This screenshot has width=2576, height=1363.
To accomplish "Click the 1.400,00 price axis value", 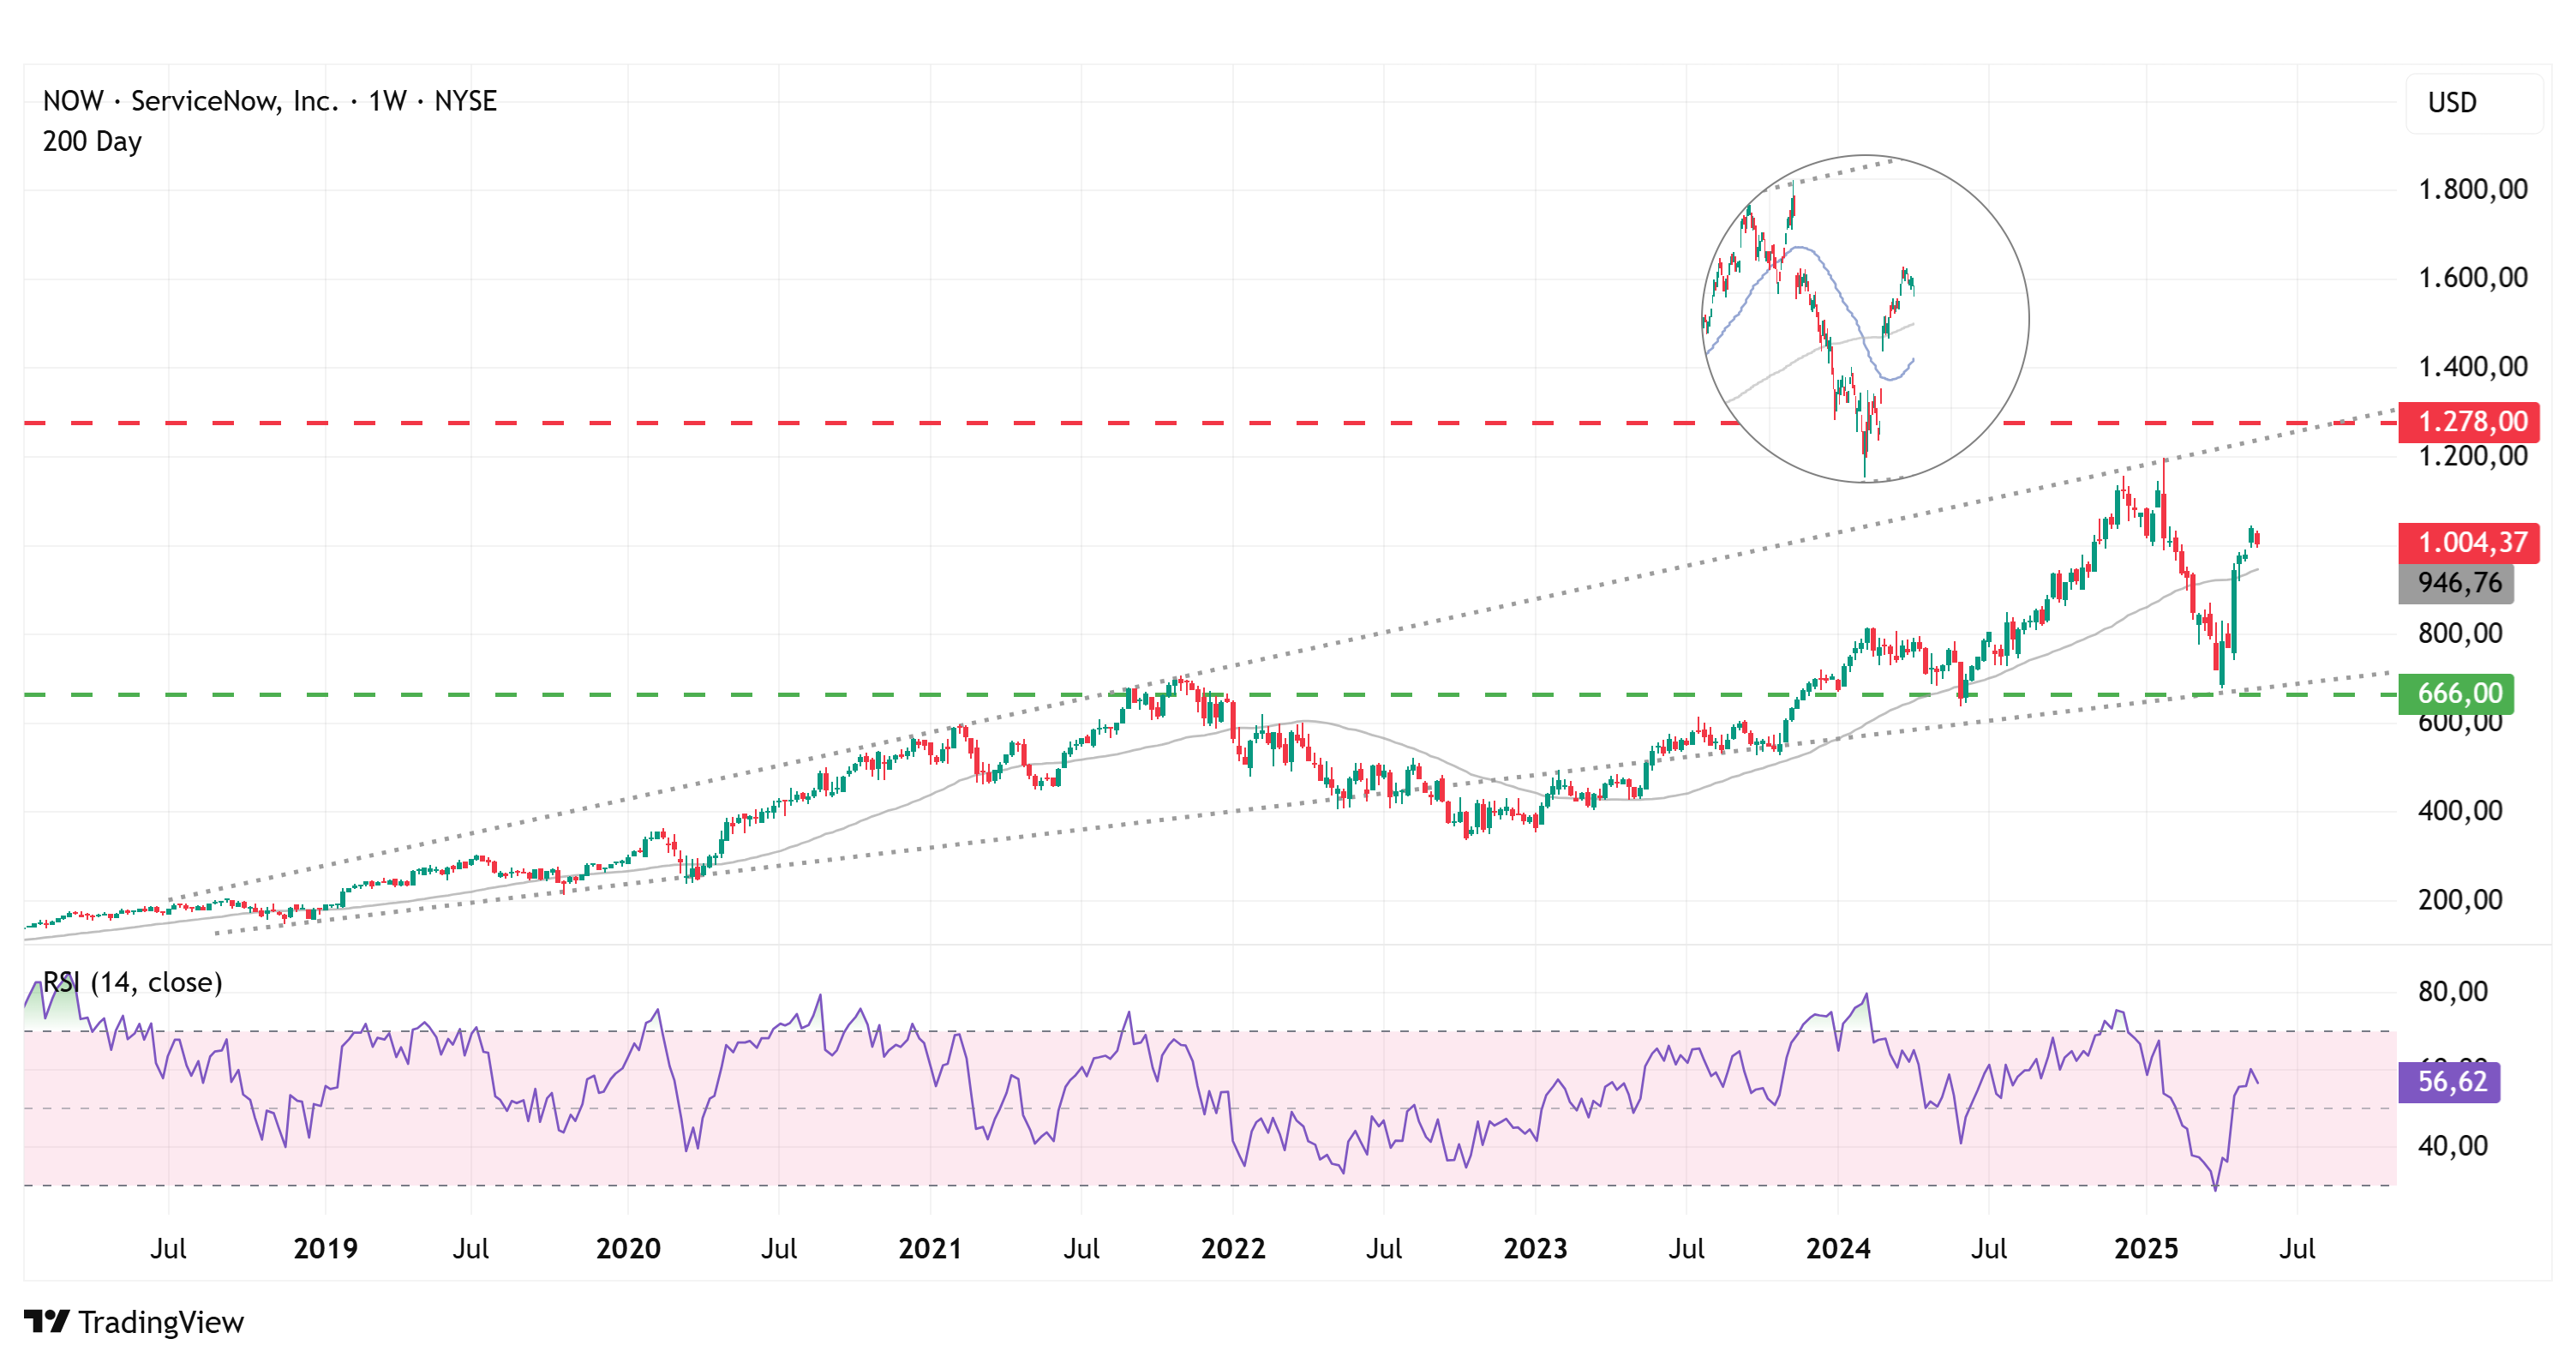I will [x=2472, y=366].
